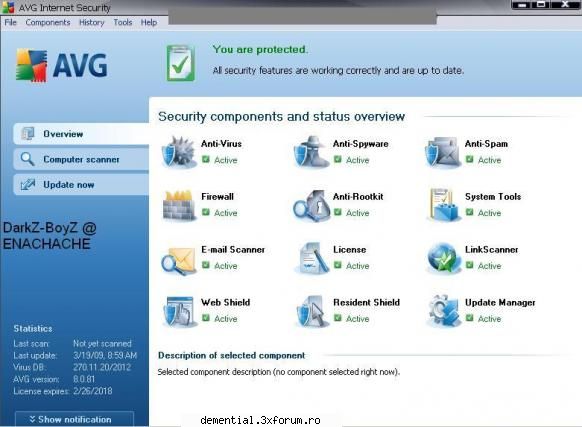Click LinkScanner green Active status check
This screenshot has height=427, width=582.
point(470,265)
